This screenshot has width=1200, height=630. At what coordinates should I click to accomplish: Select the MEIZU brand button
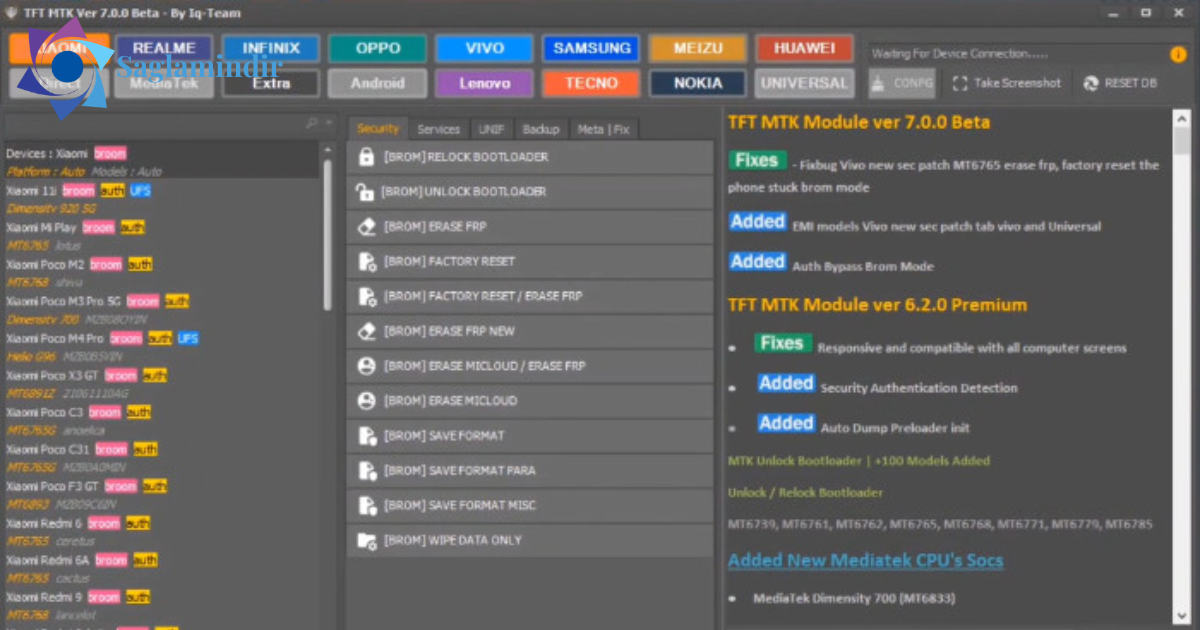tap(698, 48)
